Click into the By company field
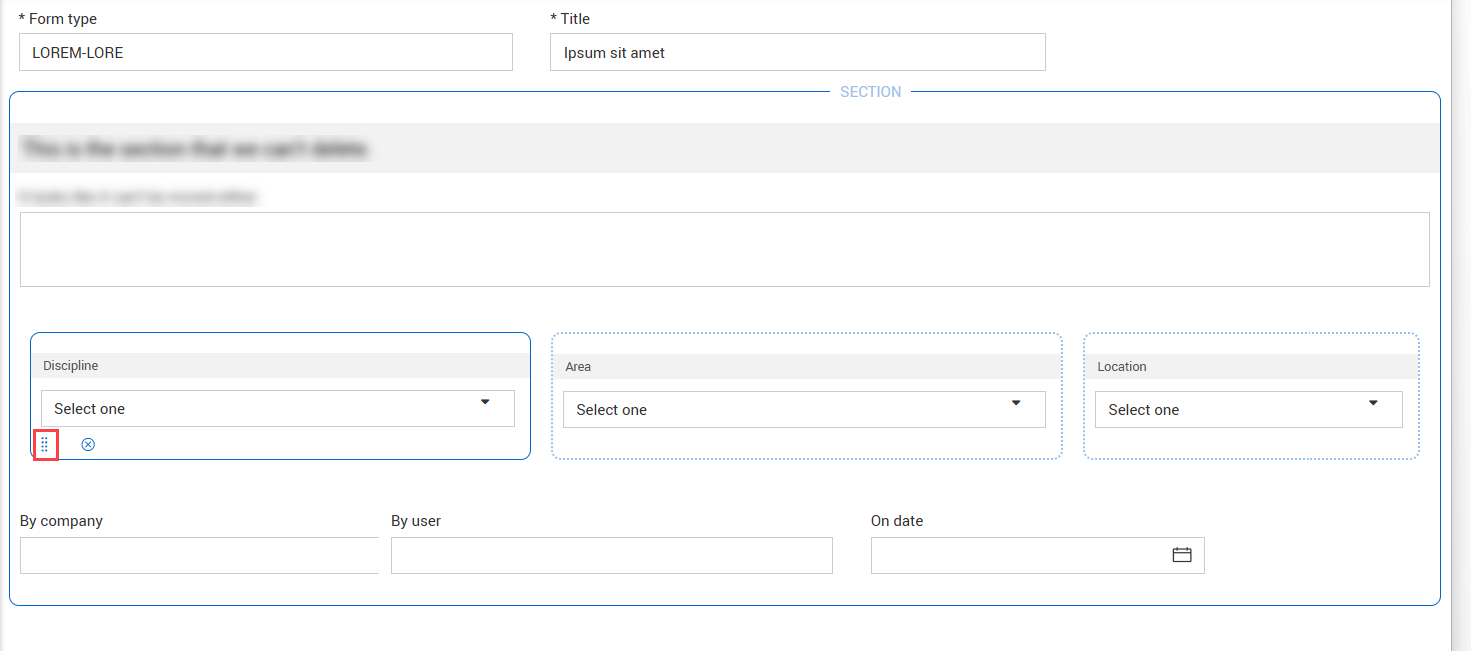Image resolution: width=1471 pixels, height=651 pixels. [199, 555]
